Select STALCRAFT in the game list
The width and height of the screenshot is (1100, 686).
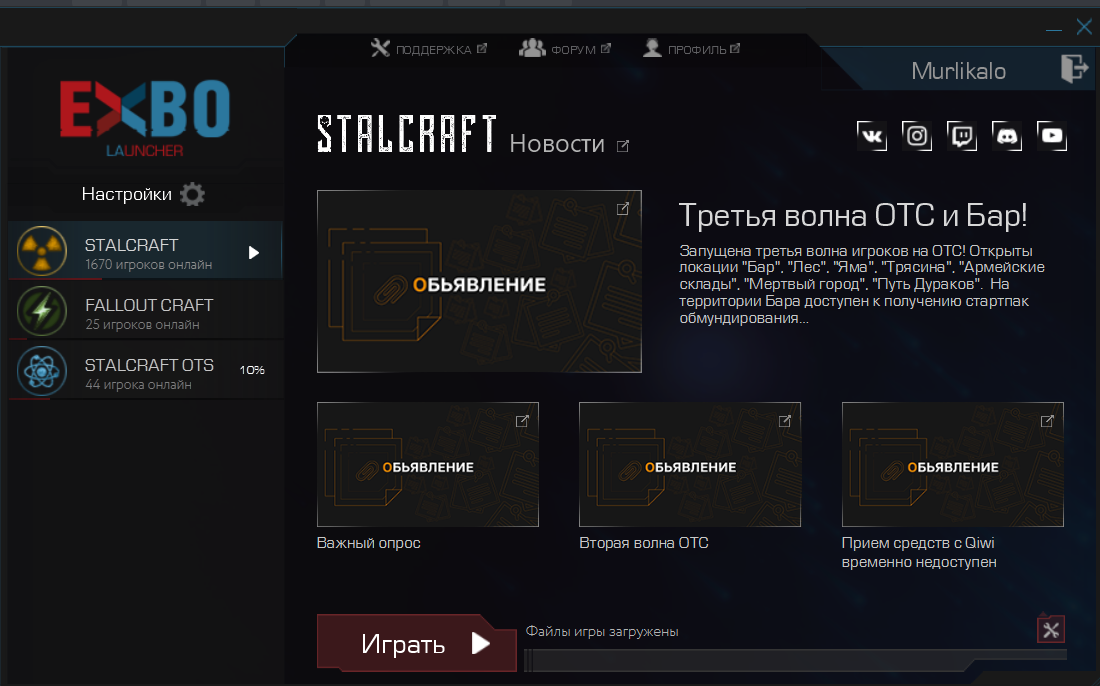pyautogui.click(x=145, y=250)
